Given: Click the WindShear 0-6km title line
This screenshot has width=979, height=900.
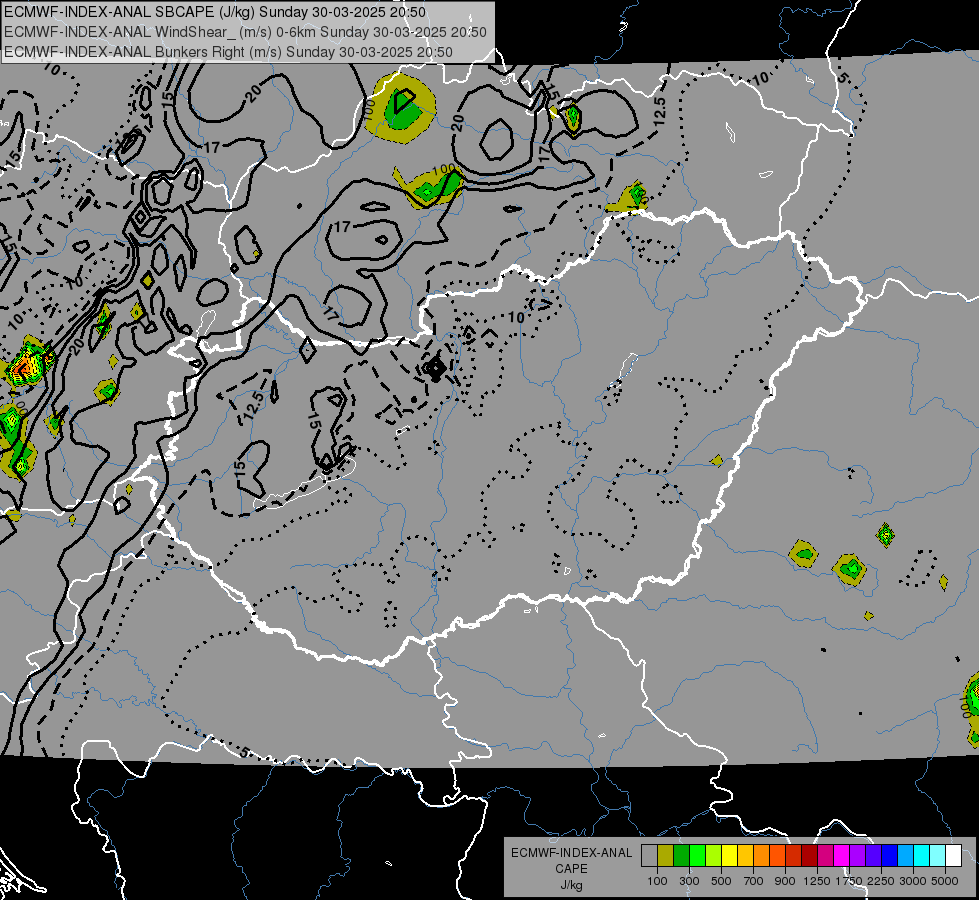Looking at the screenshot, I should 245,32.
